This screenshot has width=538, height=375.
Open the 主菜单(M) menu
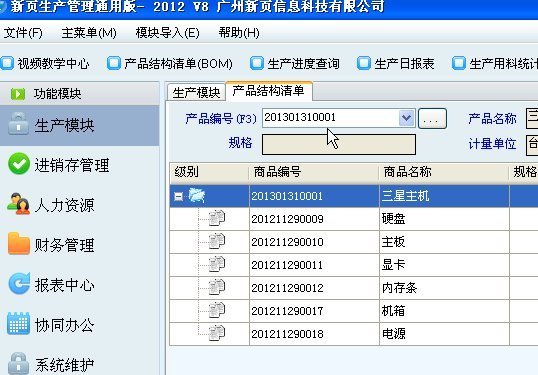click(89, 33)
